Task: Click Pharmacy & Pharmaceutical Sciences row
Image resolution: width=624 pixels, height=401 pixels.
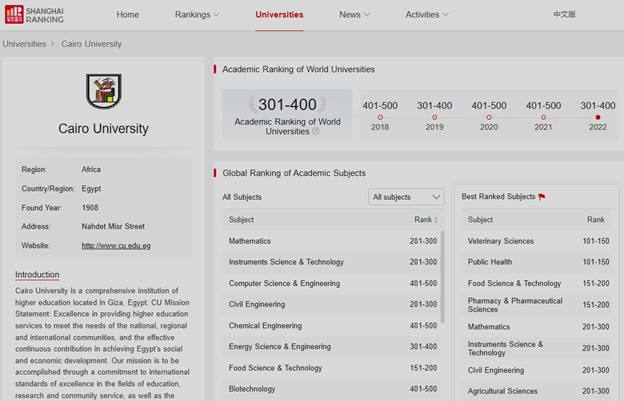Action: click(x=536, y=305)
